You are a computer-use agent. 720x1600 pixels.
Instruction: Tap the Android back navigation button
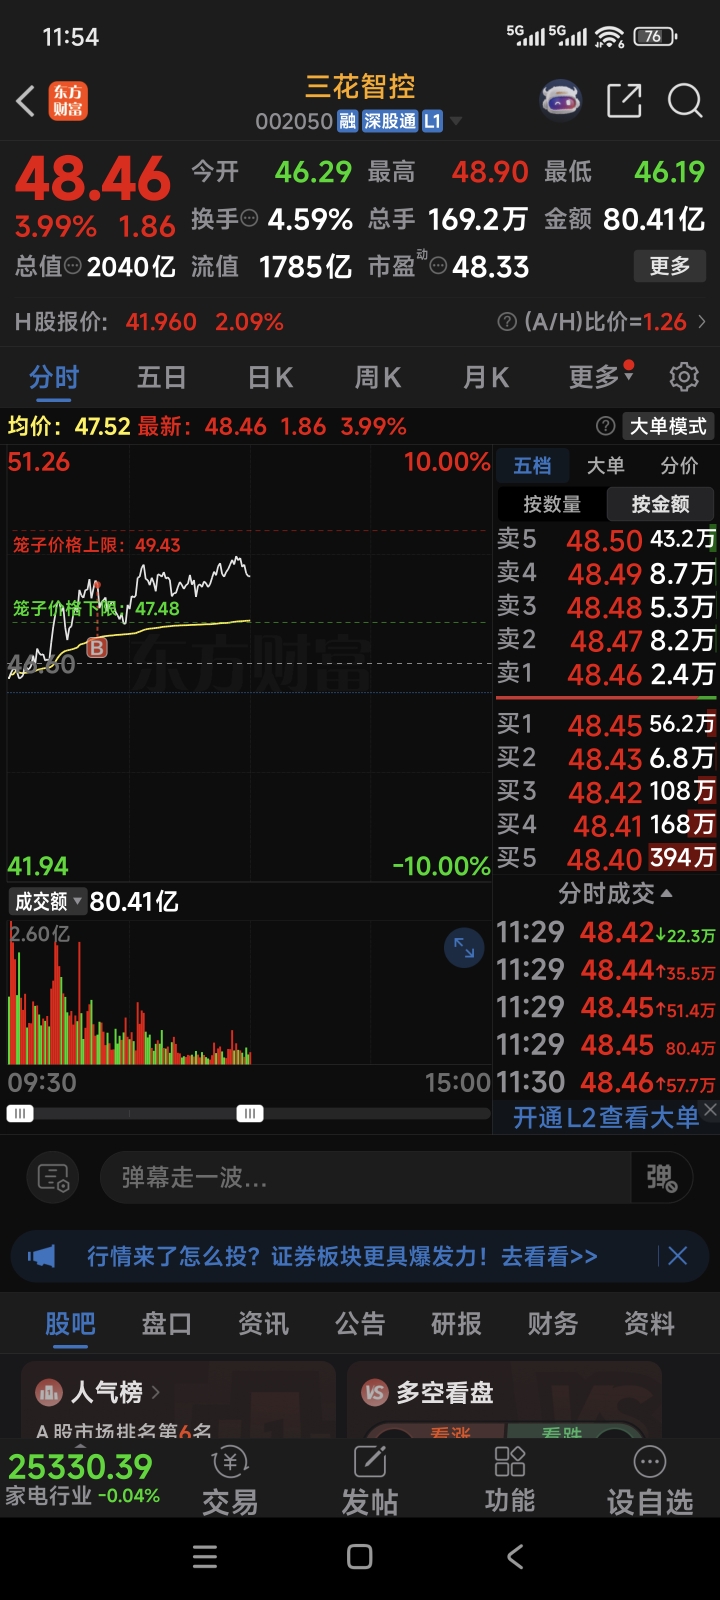(515, 1557)
